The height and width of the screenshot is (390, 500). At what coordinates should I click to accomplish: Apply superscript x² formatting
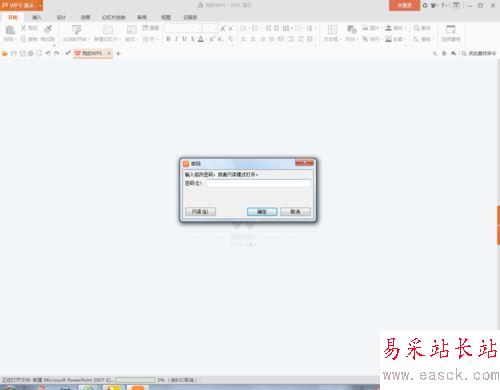click(212, 39)
